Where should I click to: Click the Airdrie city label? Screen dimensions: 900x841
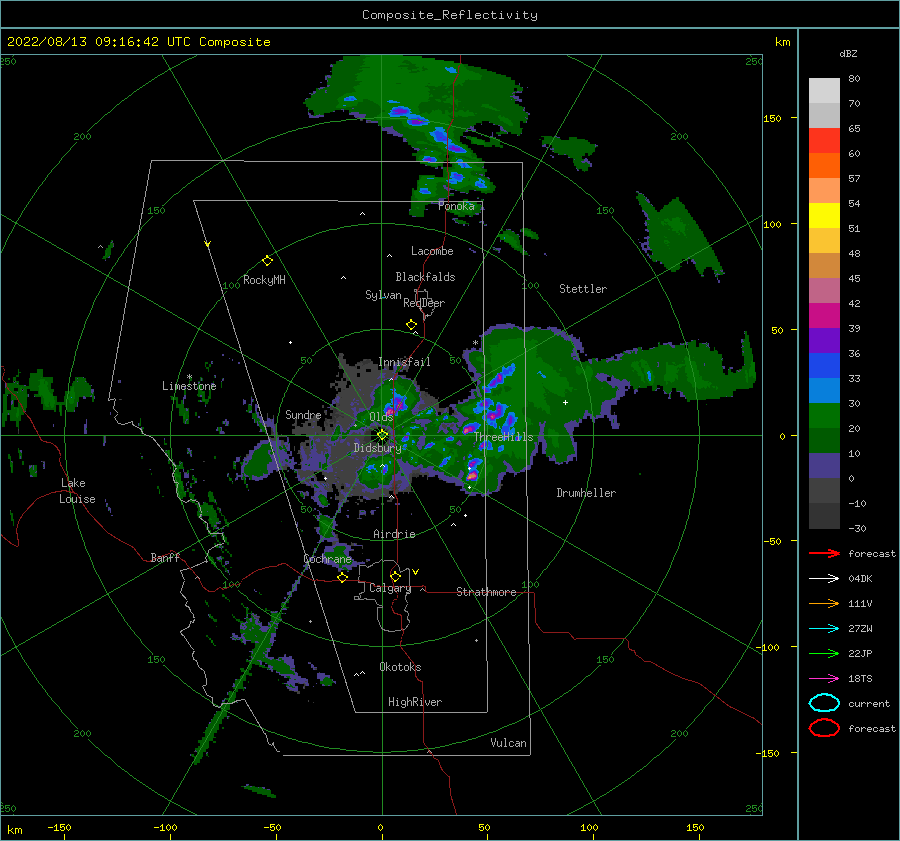[x=394, y=534]
